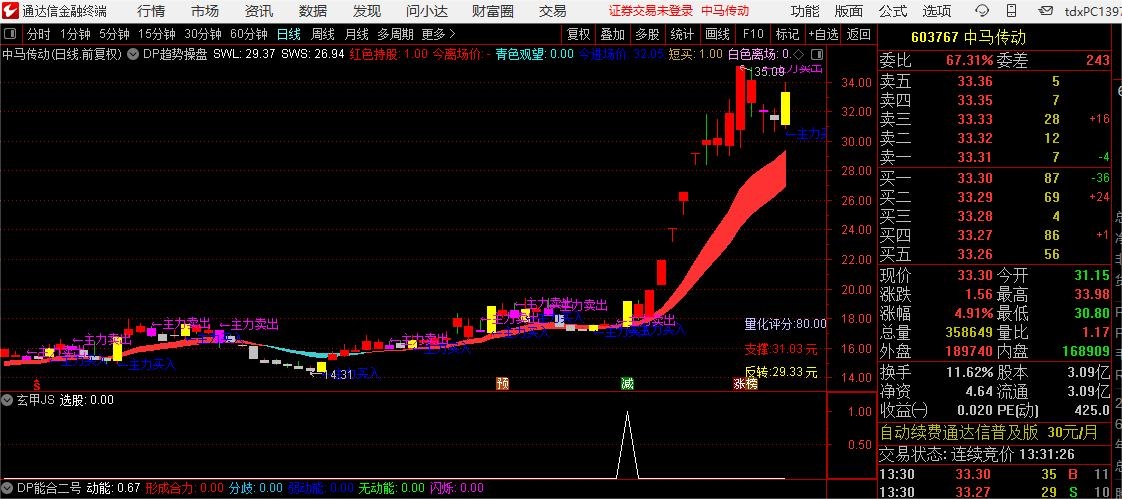
Task: Open the 问小达 menu
Action: pyautogui.click(x=426, y=11)
